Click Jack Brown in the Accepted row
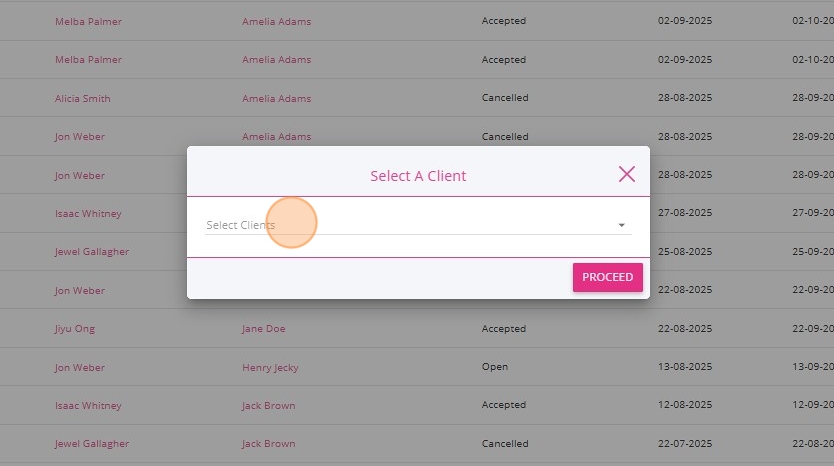Image resolution: width=834 pixels, height=466 pixels. [x=268, y=406]
